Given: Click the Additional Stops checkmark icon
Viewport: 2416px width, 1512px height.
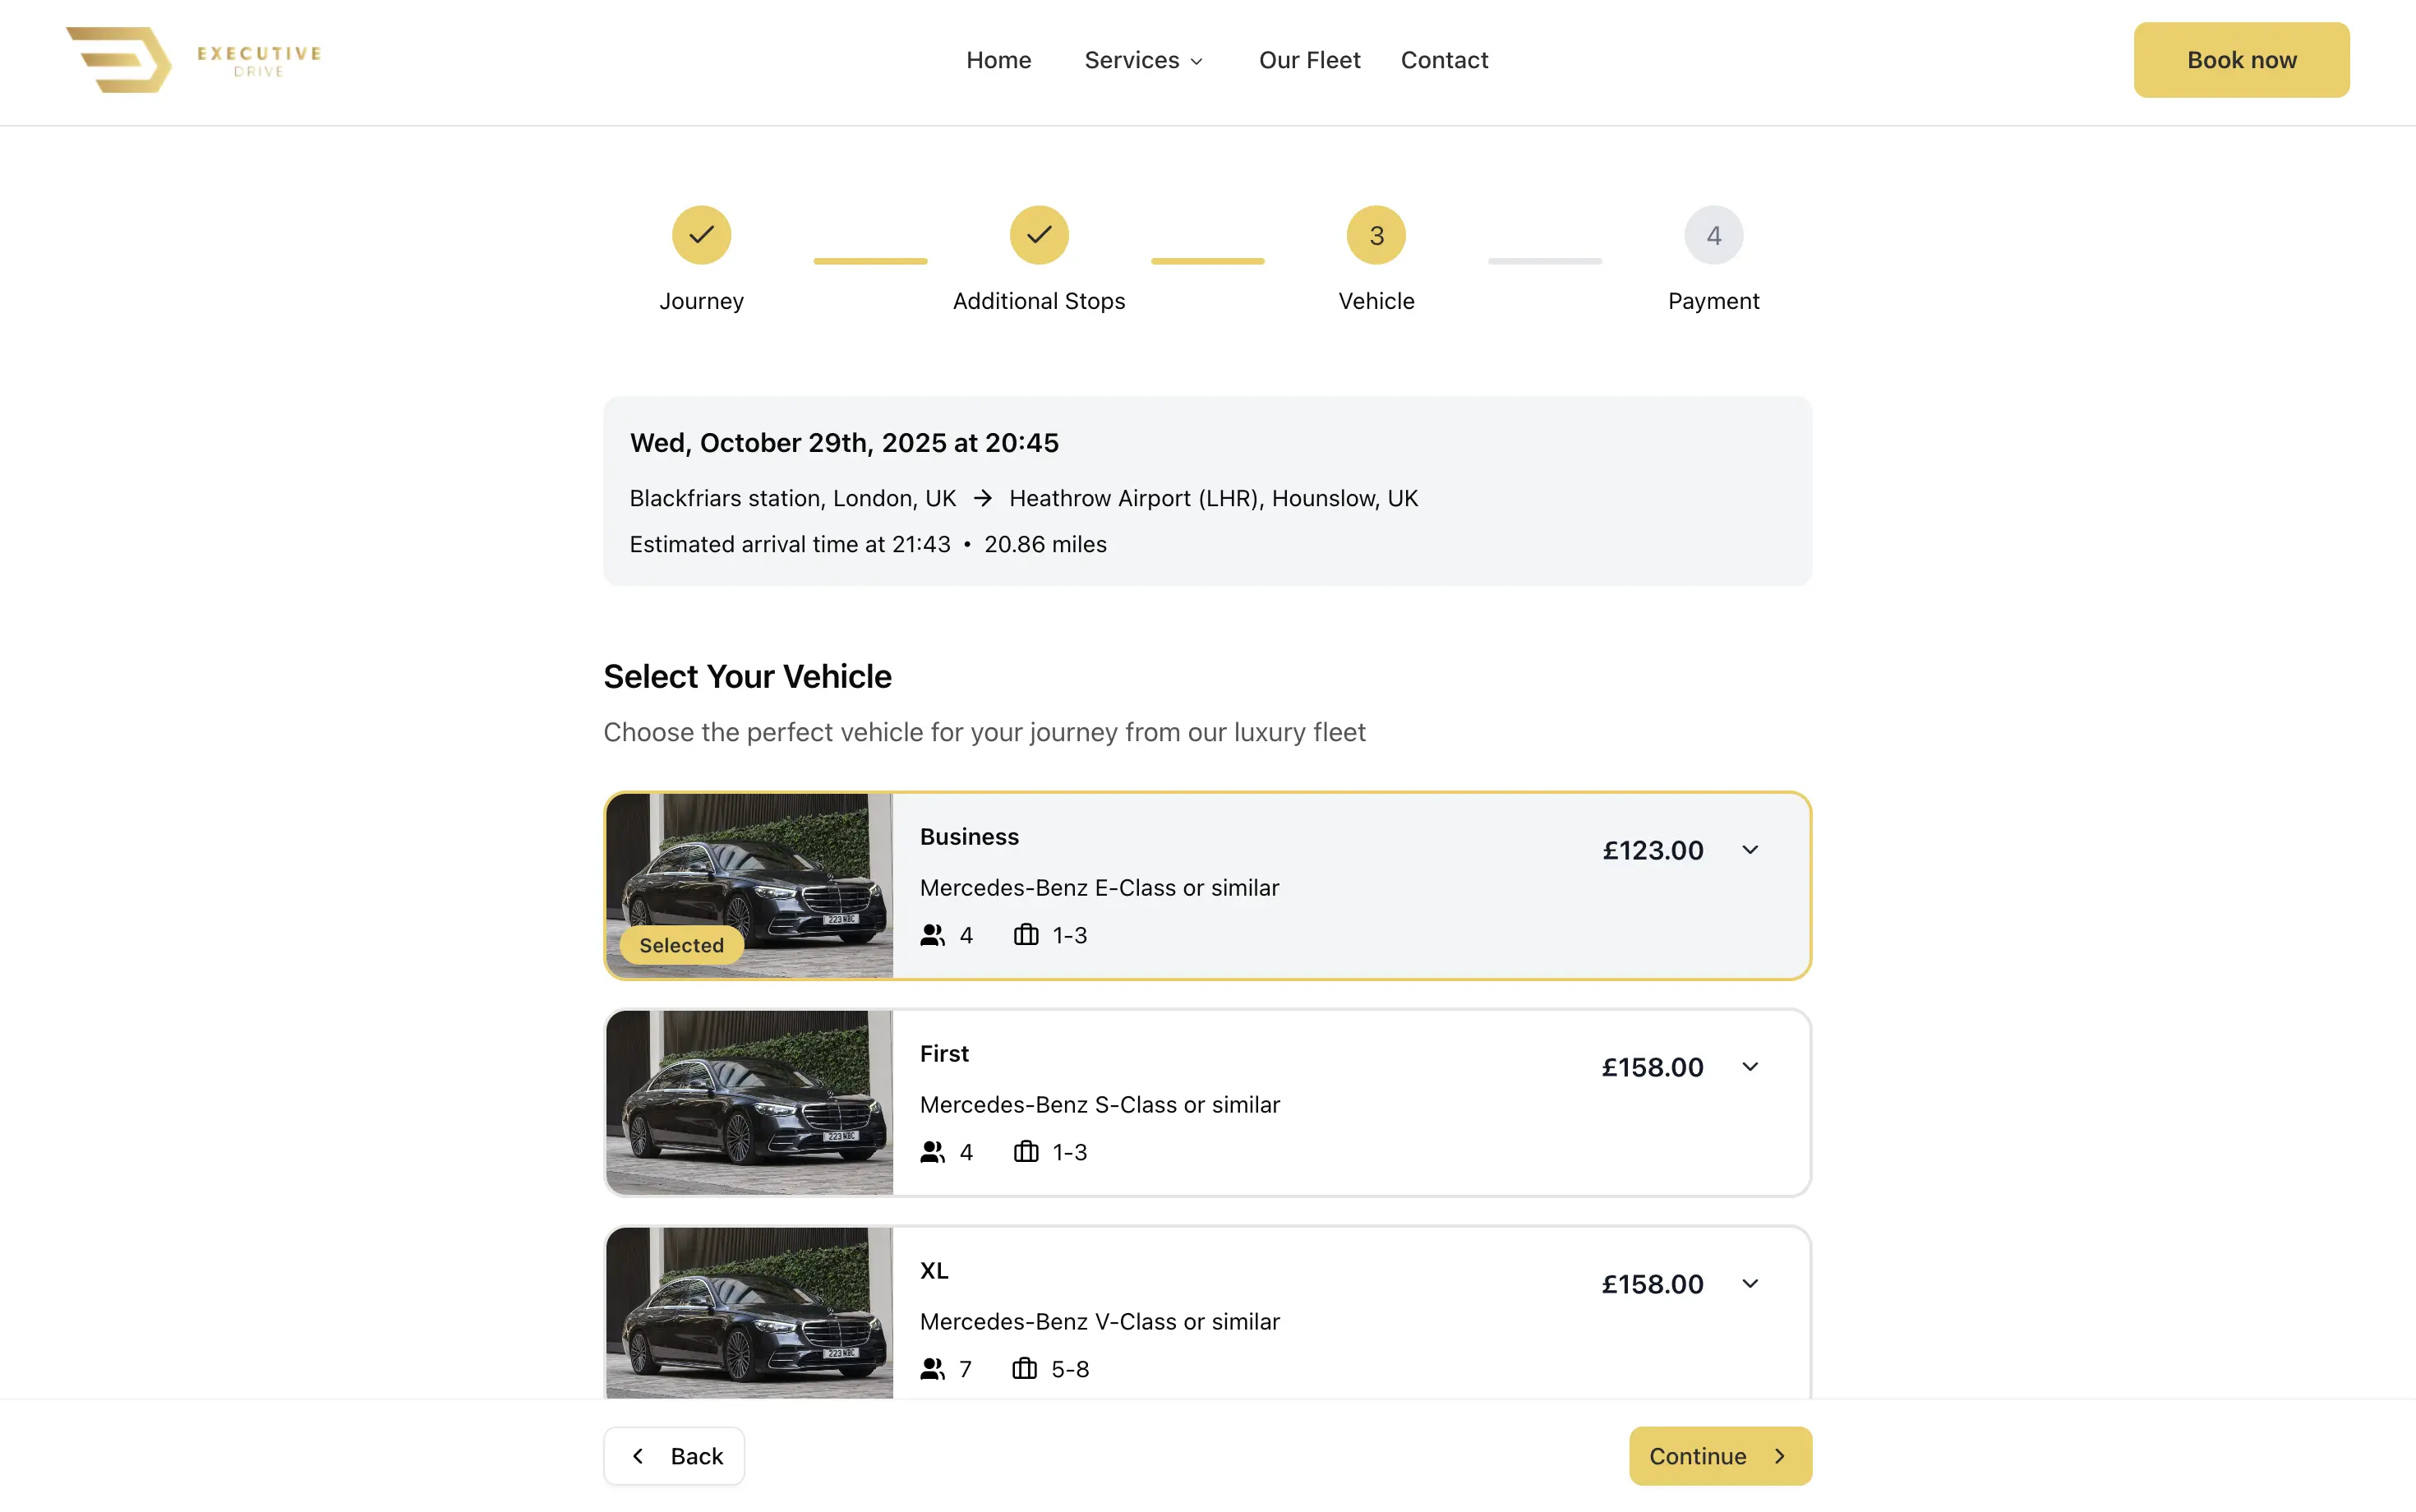Looking at the screenshot, I should tap(1038, 234).
